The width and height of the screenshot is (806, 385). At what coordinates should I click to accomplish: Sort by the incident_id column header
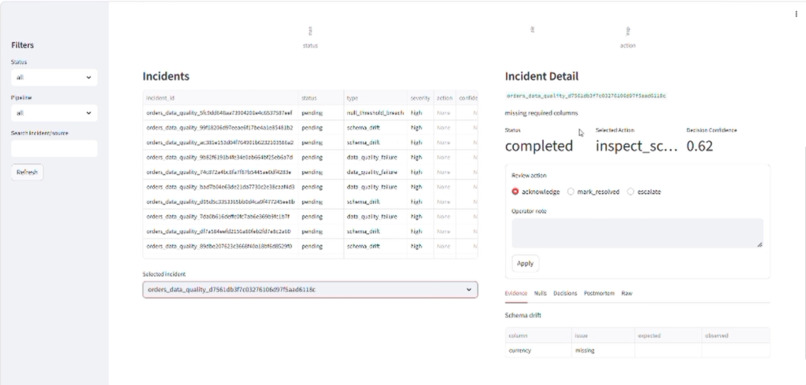(x=221, y=98)
